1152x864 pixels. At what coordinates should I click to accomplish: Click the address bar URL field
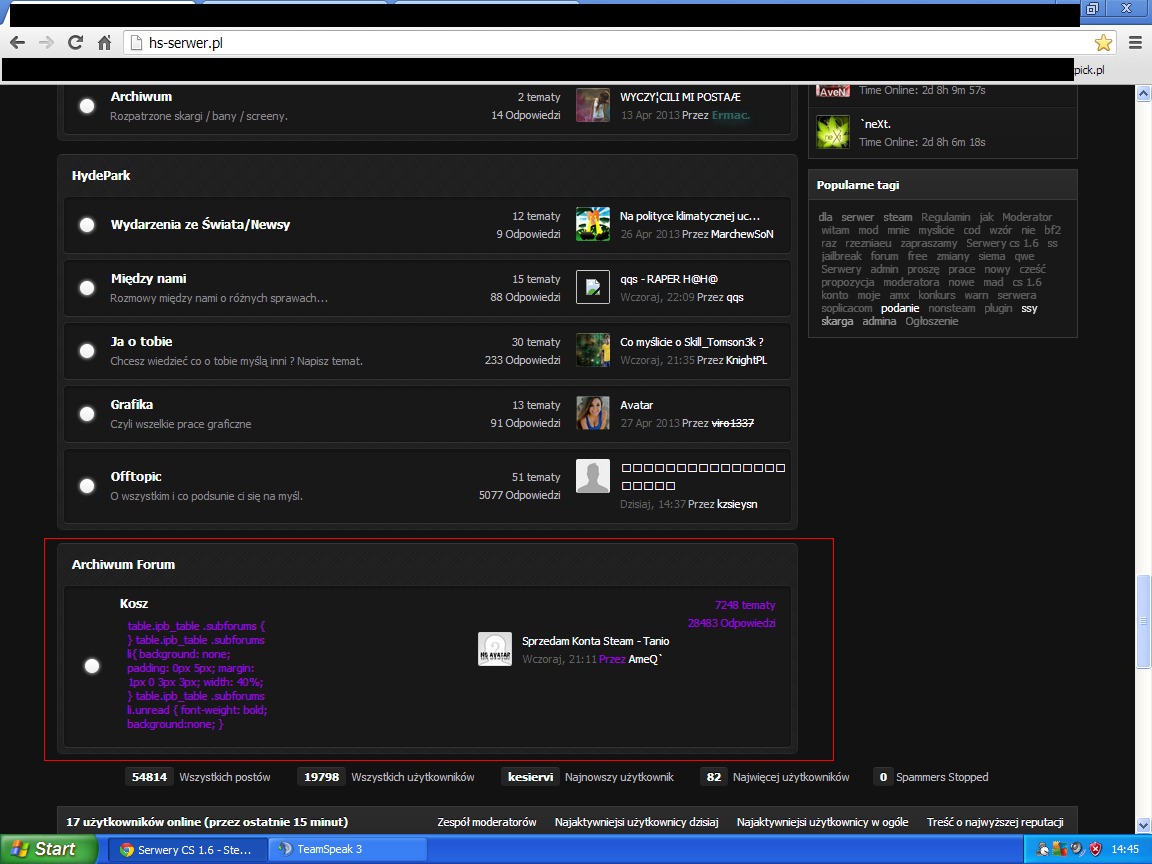point(600,43)
